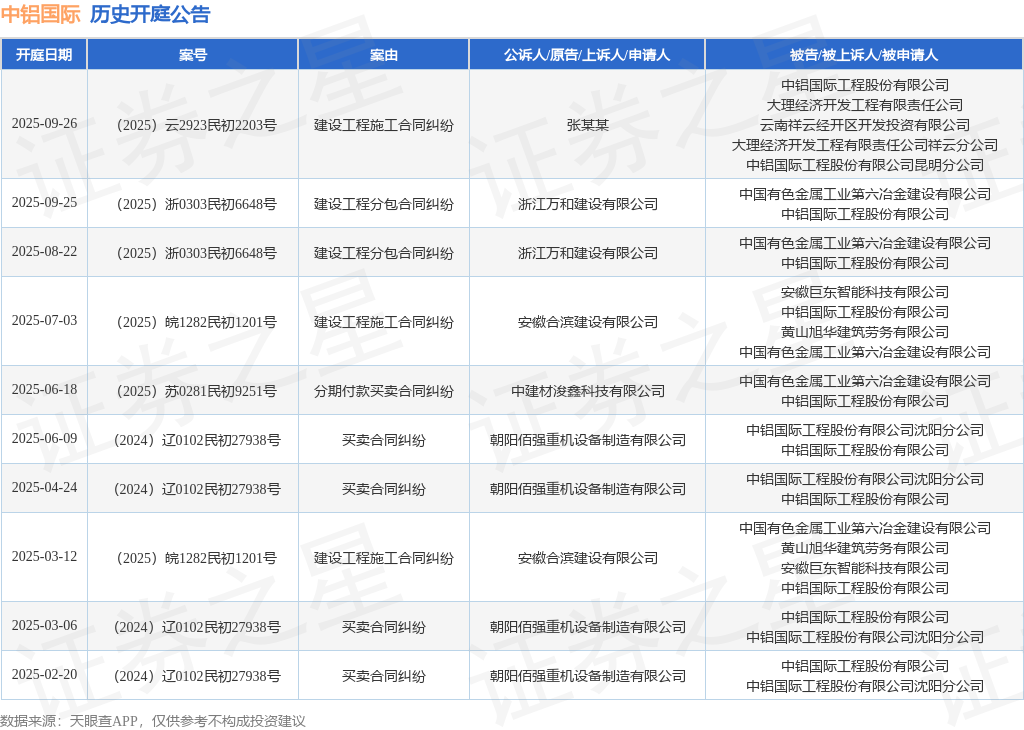The image size is (1024, 730).
Task: Click 中铝国际工程股份有限公司沈阳分公司 in the 2025-06-09 row
Action: click(865, 430)
